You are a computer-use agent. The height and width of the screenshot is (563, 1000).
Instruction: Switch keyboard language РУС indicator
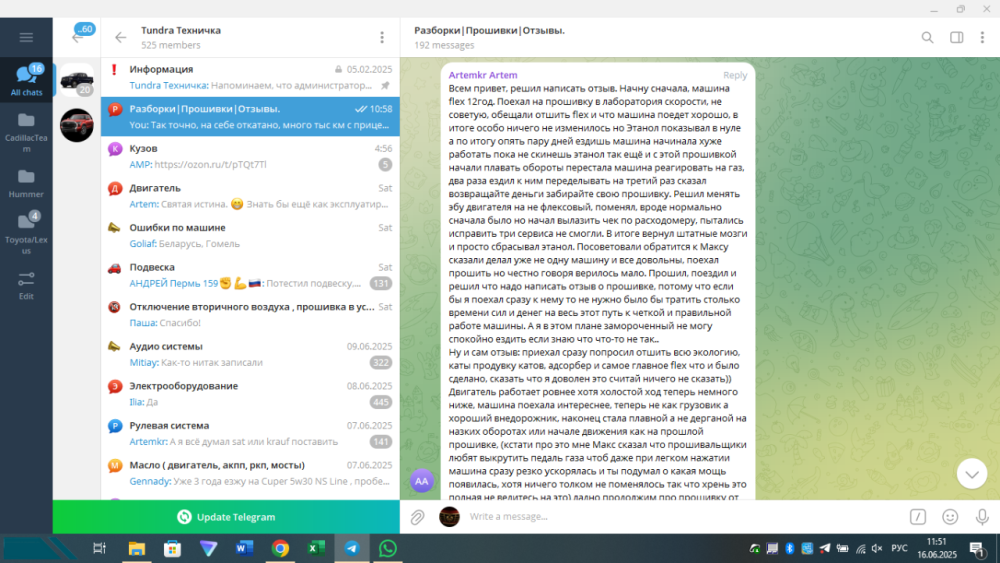pos(899,548)
